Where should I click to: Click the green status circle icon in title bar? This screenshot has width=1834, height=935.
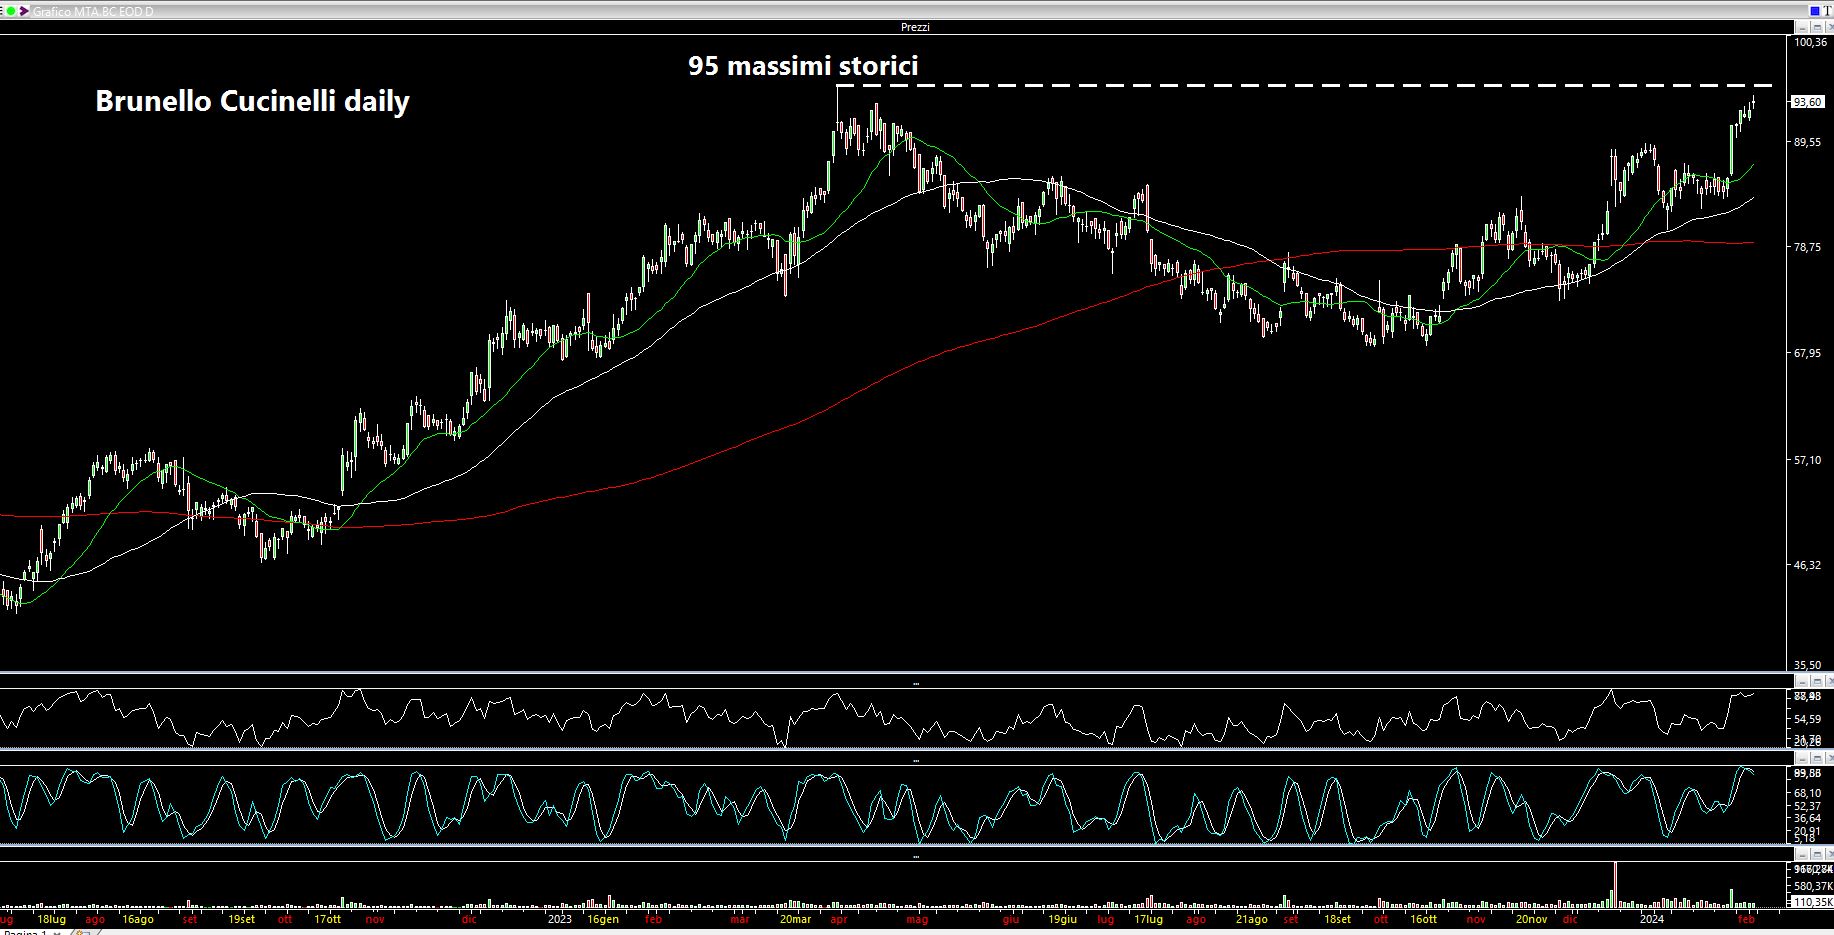[11, 11]
